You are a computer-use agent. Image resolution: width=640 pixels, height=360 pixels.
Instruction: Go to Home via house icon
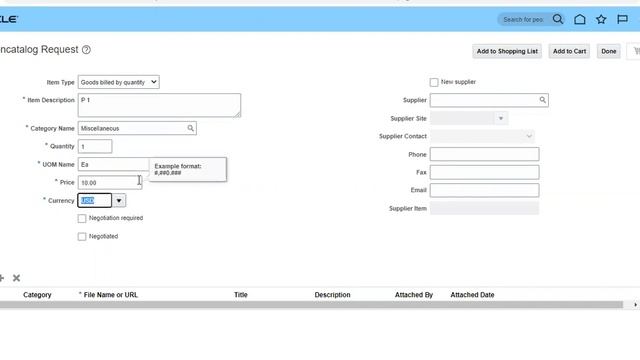(x=580, y=19)
